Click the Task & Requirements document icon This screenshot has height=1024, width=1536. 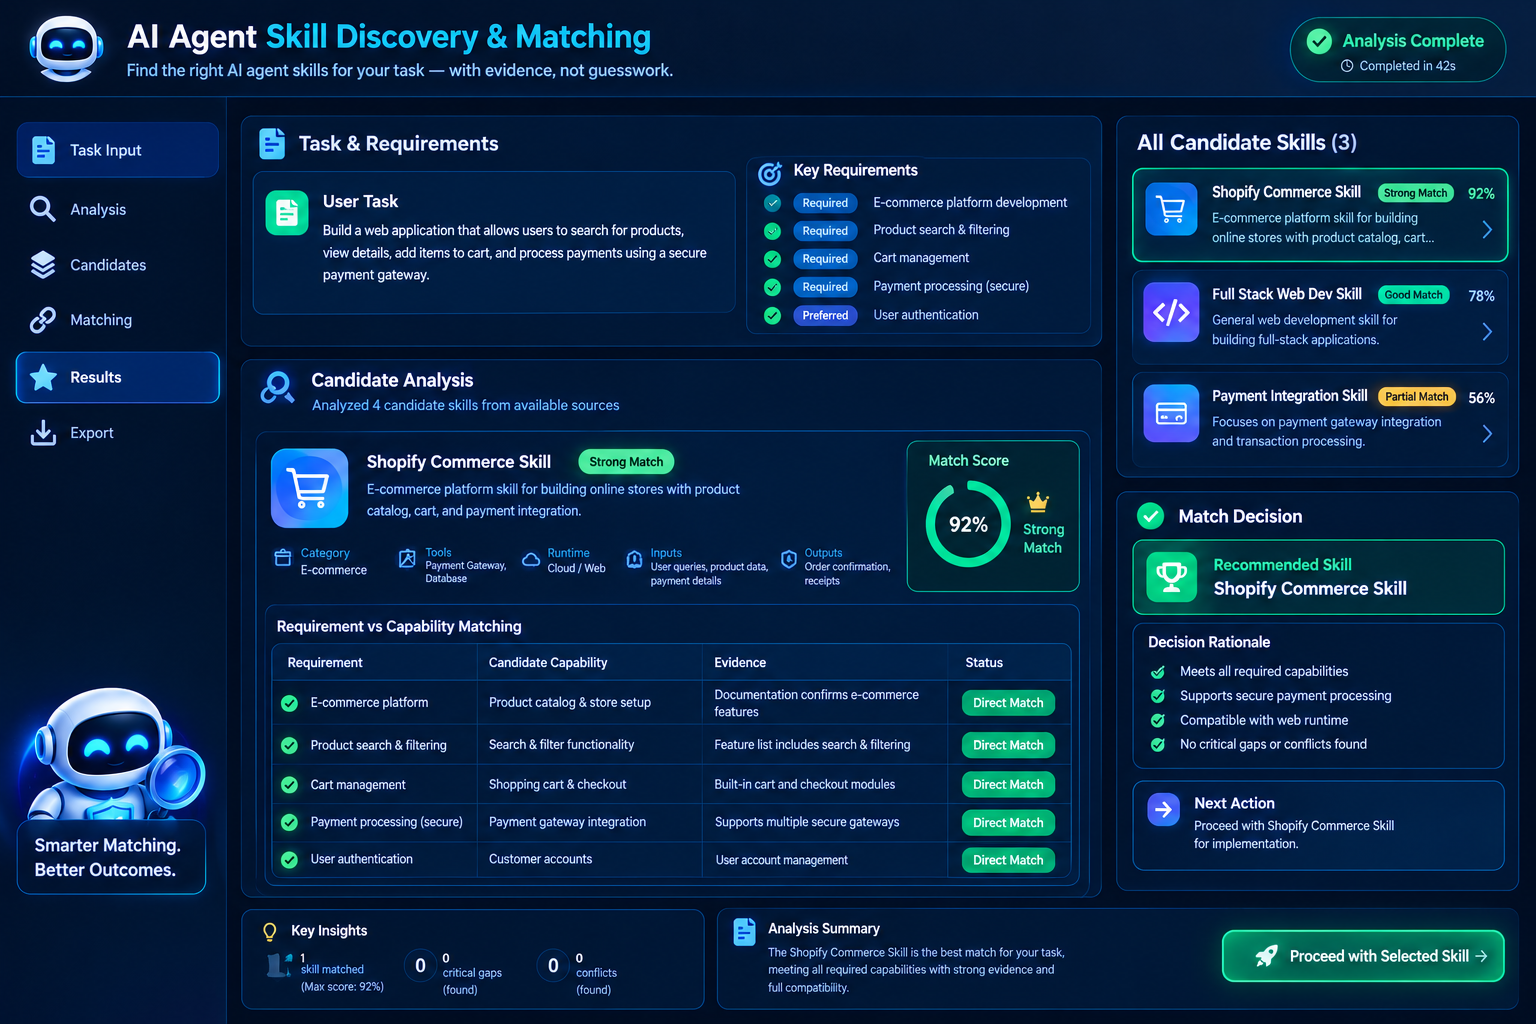pyautogui.click(x=272, y=144)
